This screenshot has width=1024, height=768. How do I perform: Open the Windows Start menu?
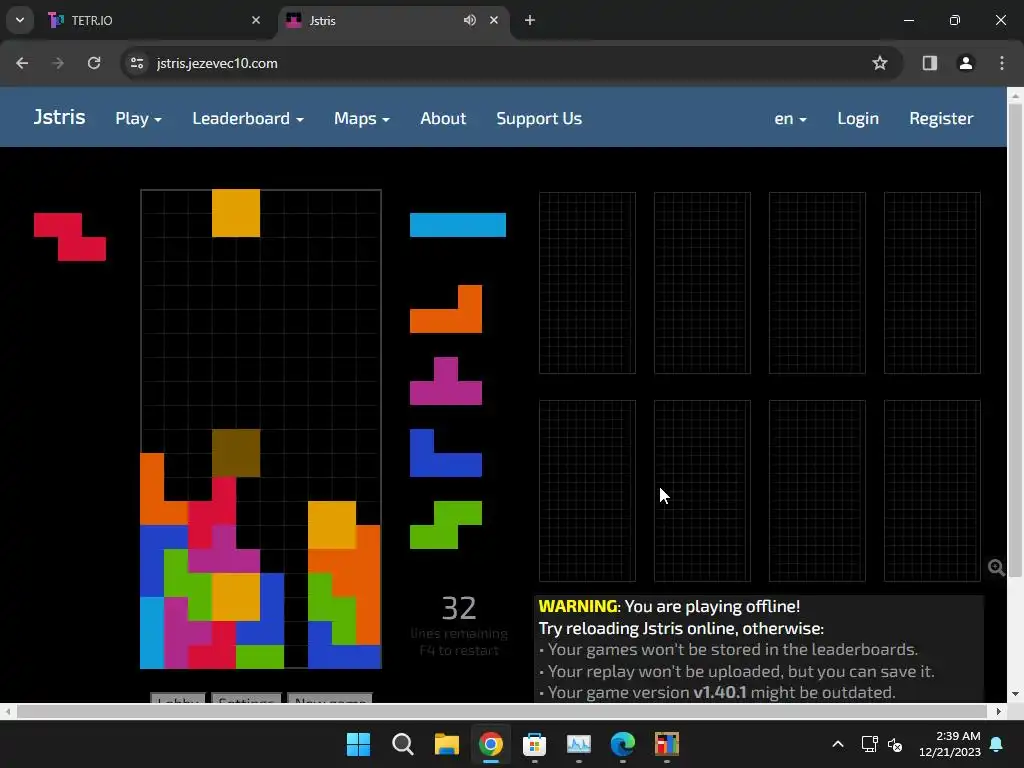359,744
